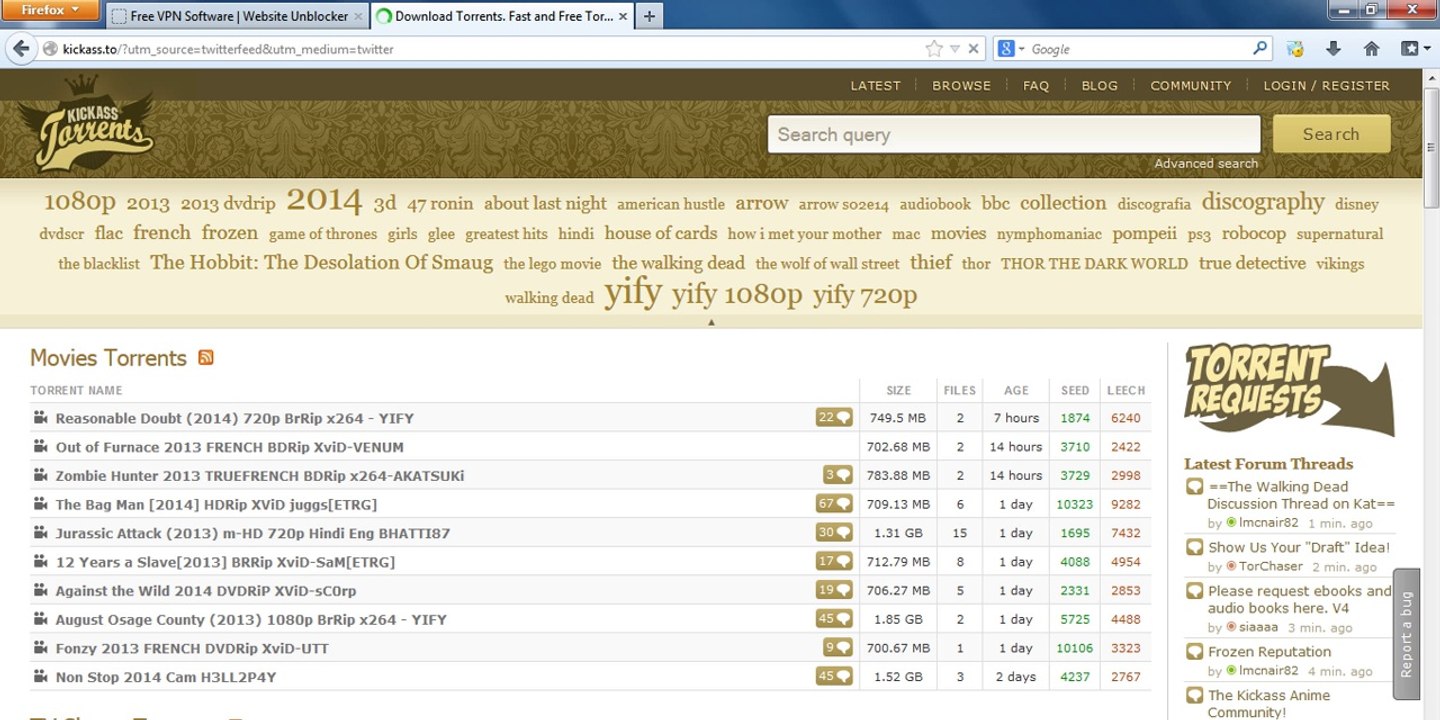Open the Non Stop 2014 Cam torrent

tap(166, 677)
